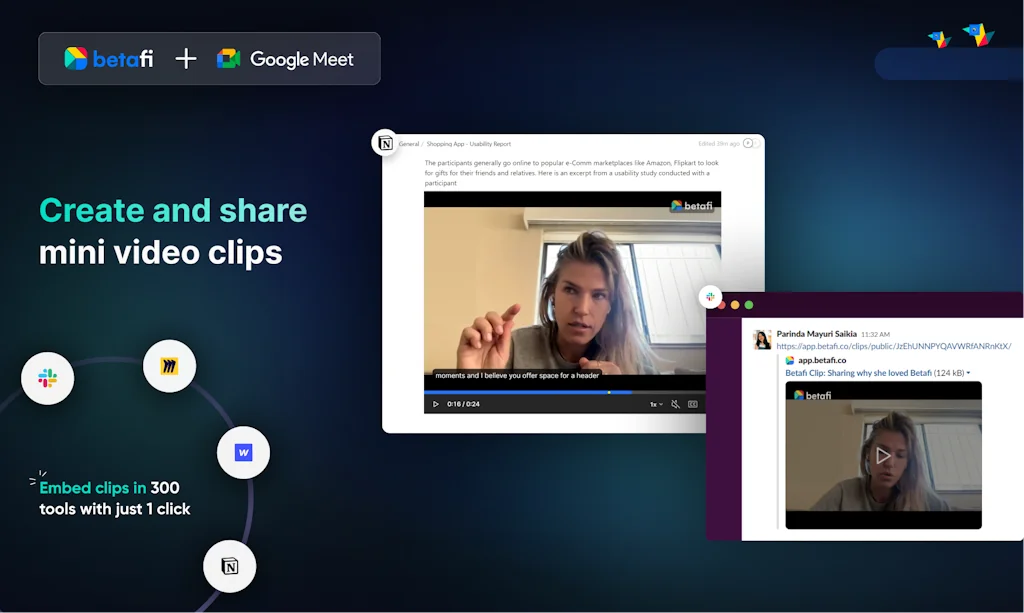Click the Slack icon in the integrations circle
The image size is (1024, 613).
tap(48, 378)
